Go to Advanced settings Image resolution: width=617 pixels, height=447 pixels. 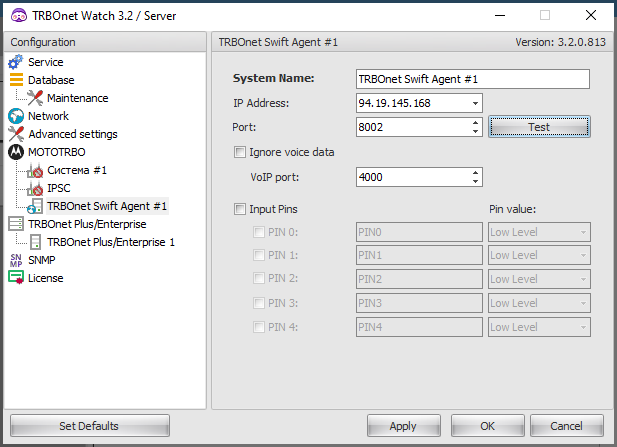point(73,134)
